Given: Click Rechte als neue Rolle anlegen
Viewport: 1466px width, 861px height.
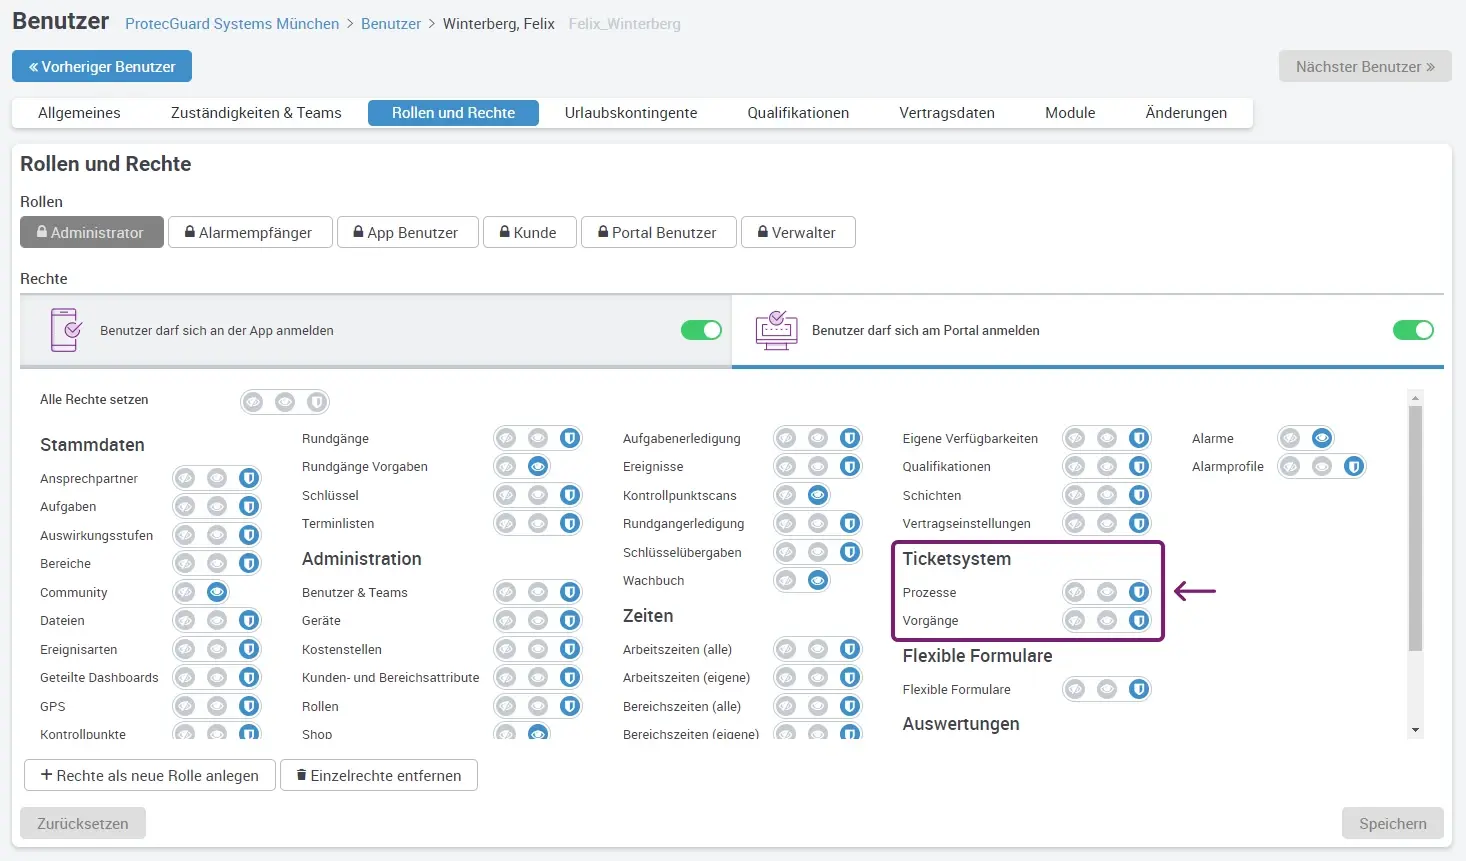Looking at the screenshot, I should click(x=150, y=776).
